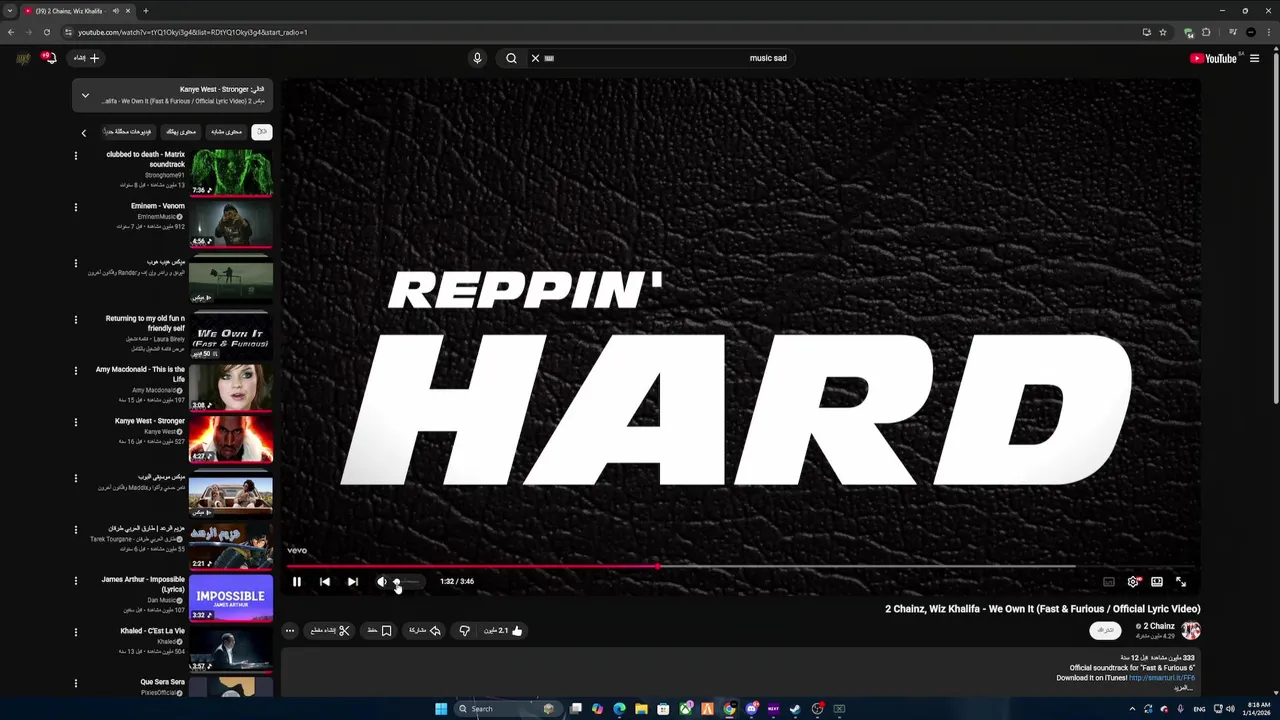Switch to theater mode view
Viewport: 1280px width, 720px height.
tap(1157, 581)
